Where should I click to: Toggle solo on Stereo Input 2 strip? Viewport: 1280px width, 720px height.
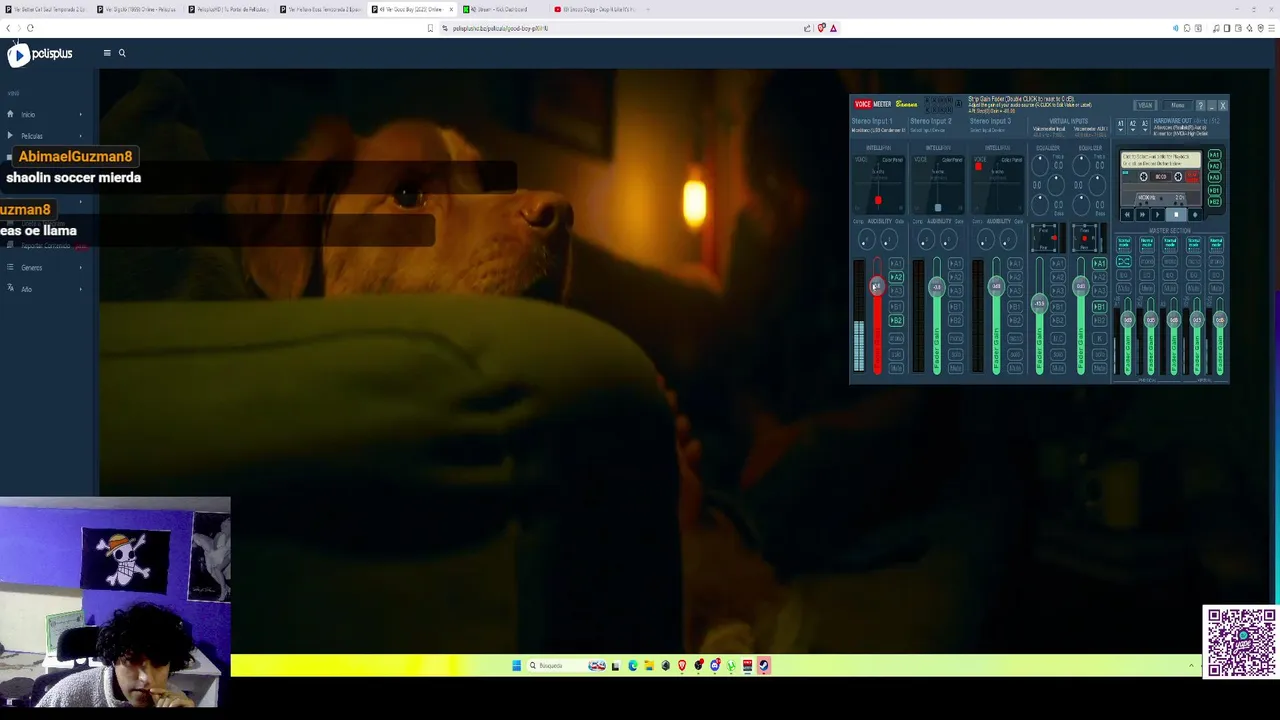[x=956, y=354]
